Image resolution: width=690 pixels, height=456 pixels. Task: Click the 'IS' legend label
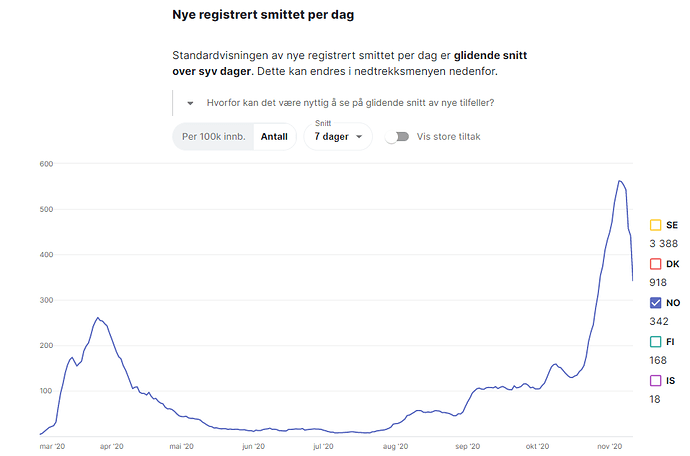point(670,380)
